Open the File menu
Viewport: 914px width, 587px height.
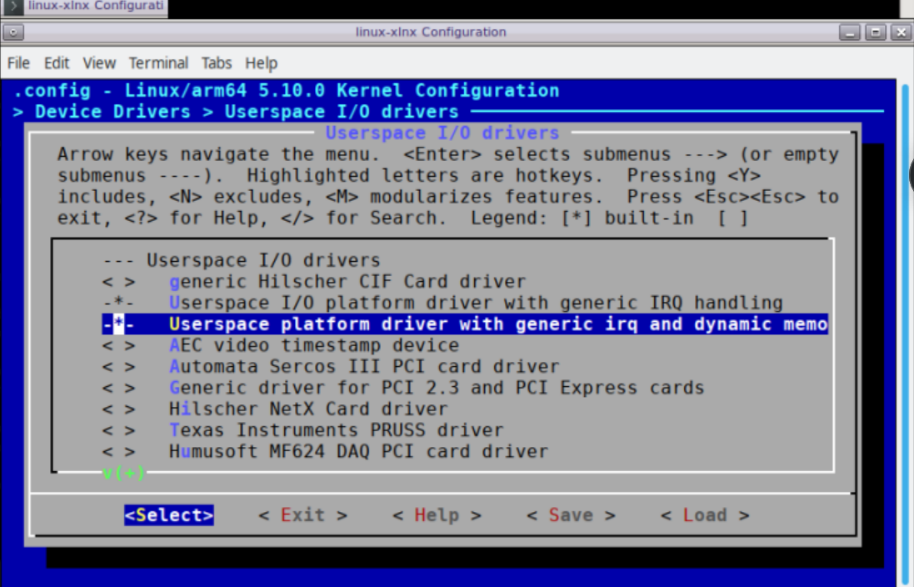click(x=18, y=63)
